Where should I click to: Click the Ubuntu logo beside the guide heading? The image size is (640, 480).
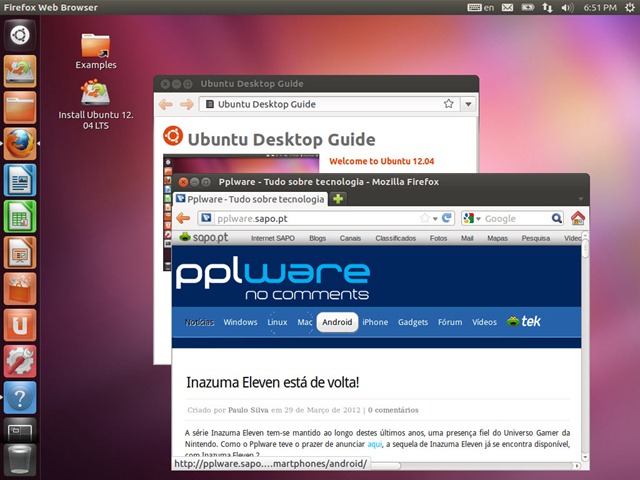(x=173, y=136)
